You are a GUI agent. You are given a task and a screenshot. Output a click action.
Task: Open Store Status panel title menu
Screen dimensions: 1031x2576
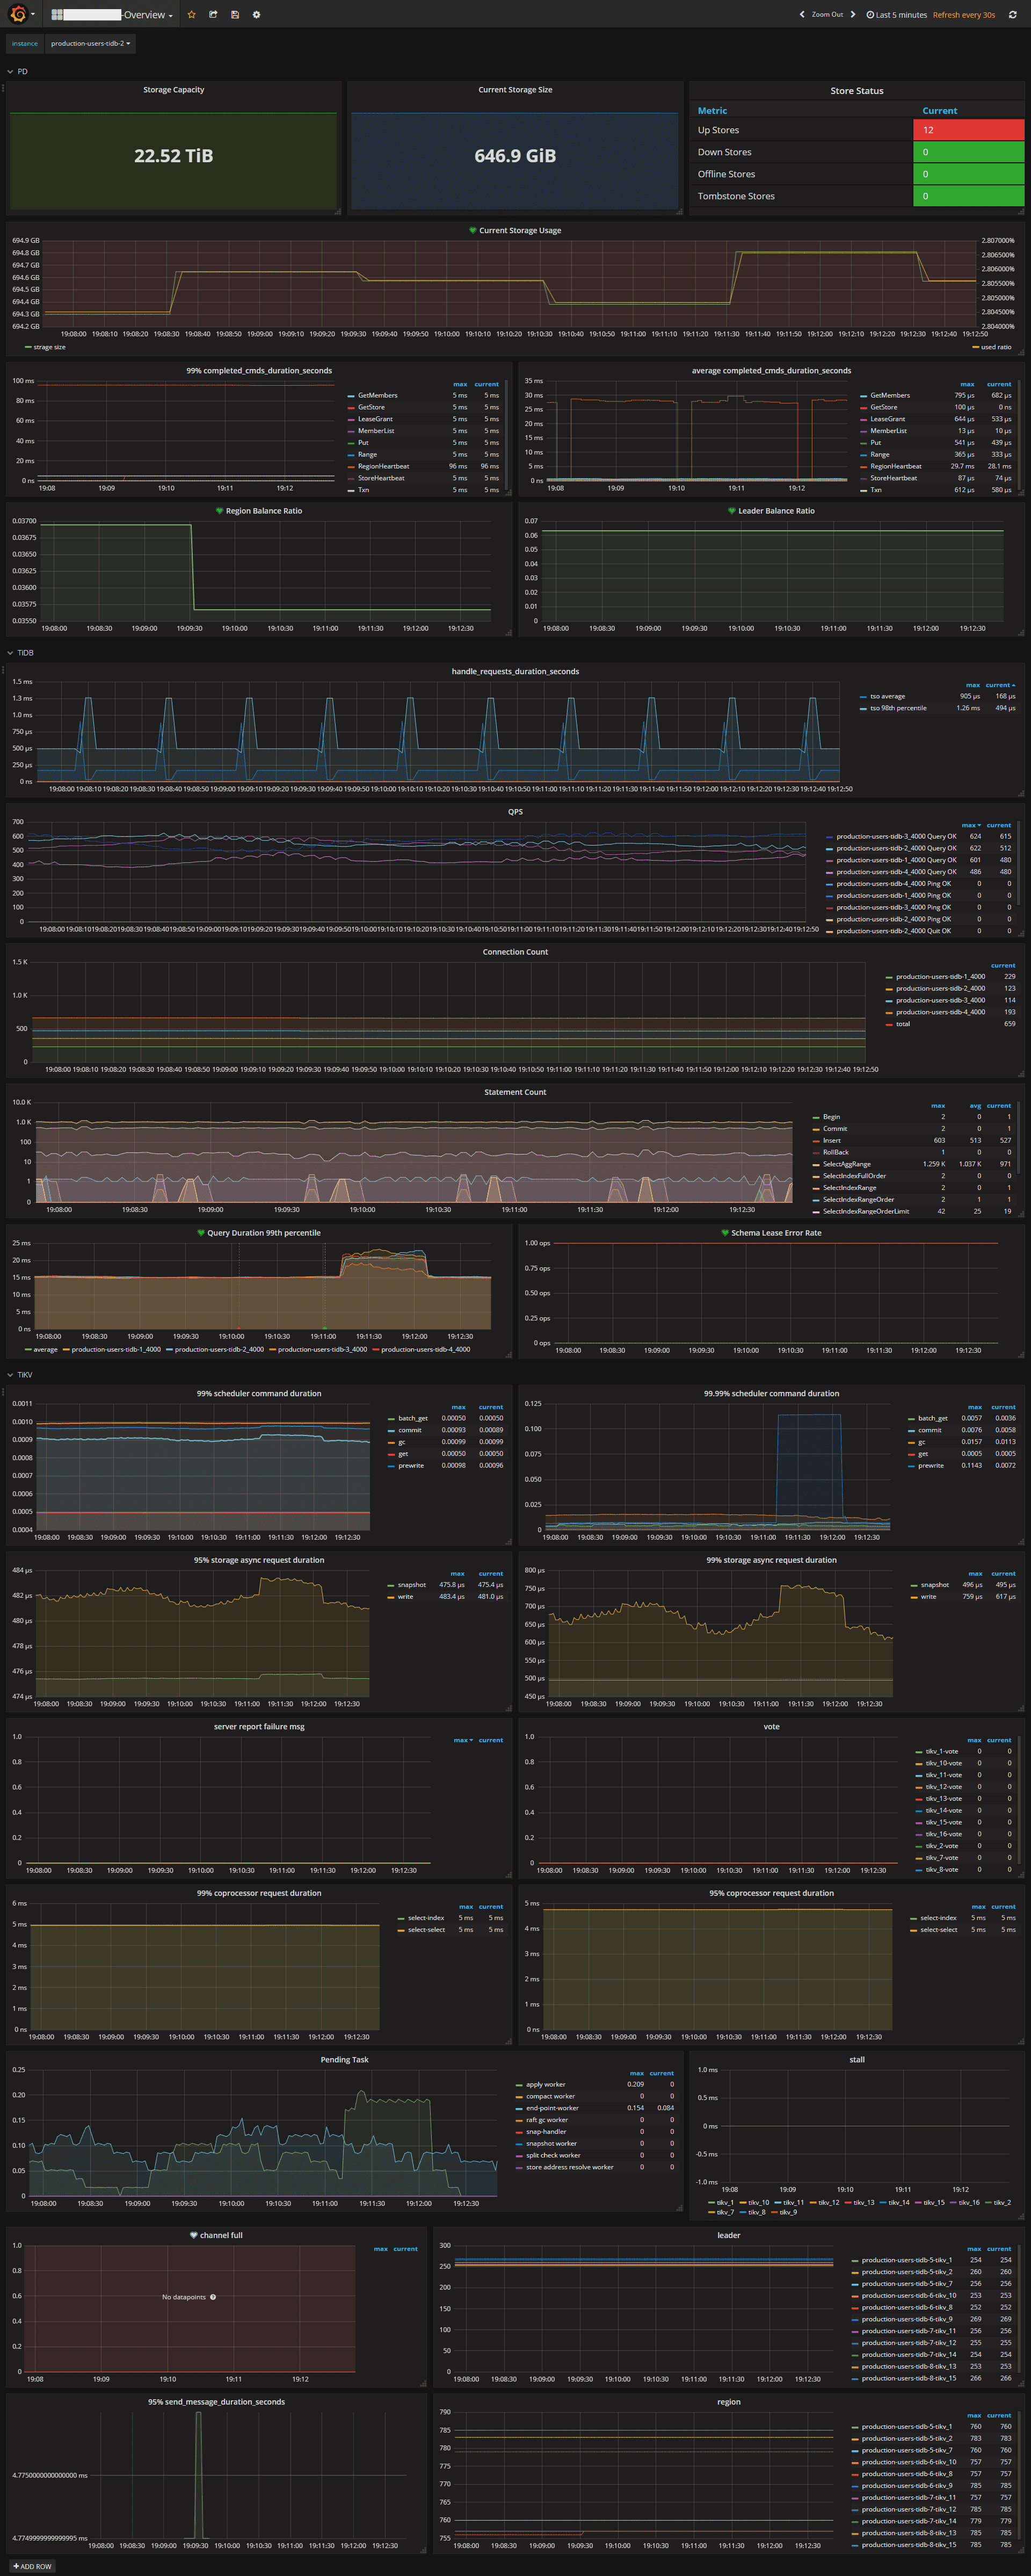point(857,91)
